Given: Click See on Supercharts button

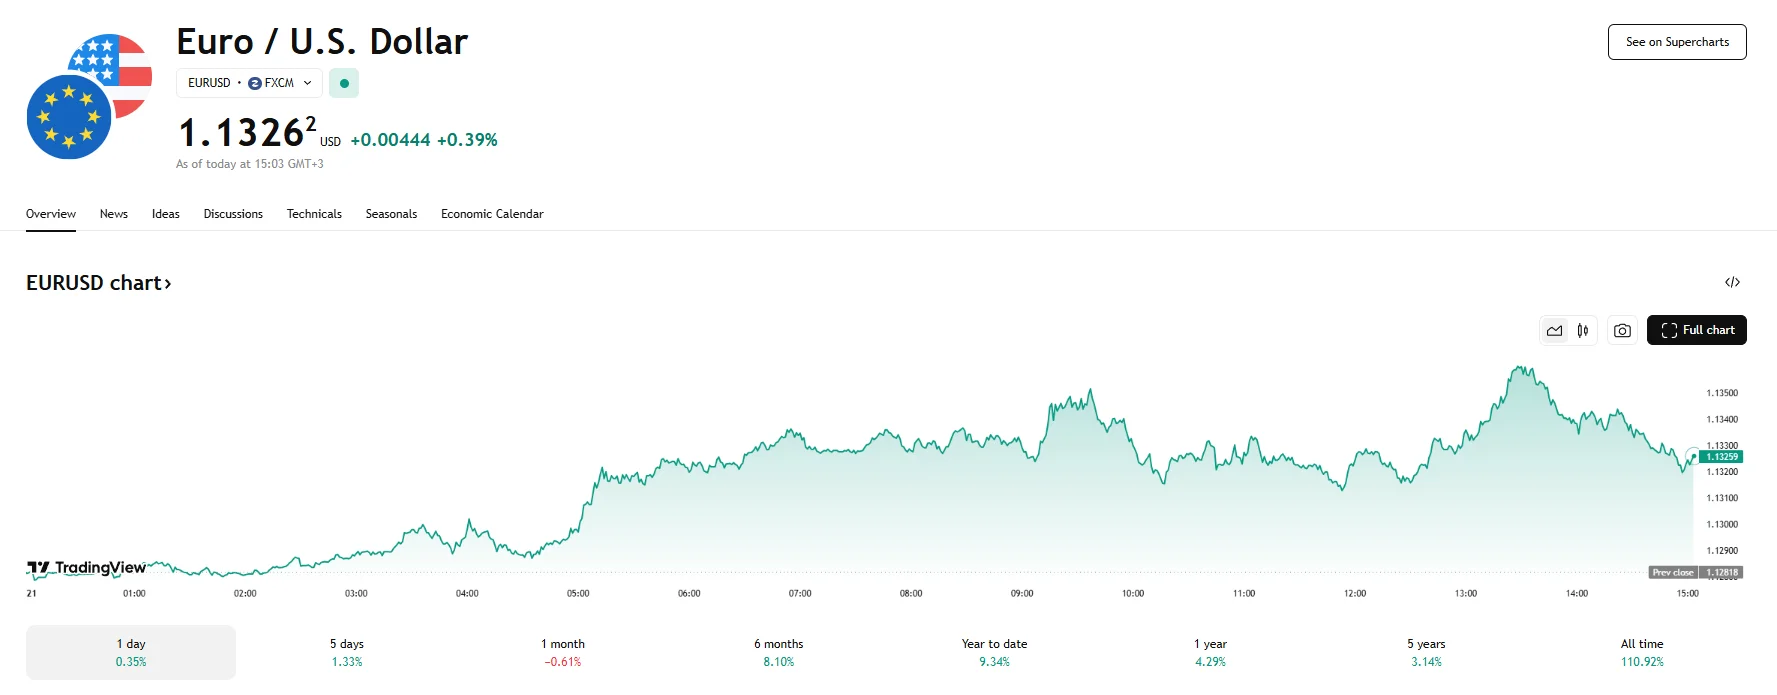Looking at the screenshot, I should 1677,42.
